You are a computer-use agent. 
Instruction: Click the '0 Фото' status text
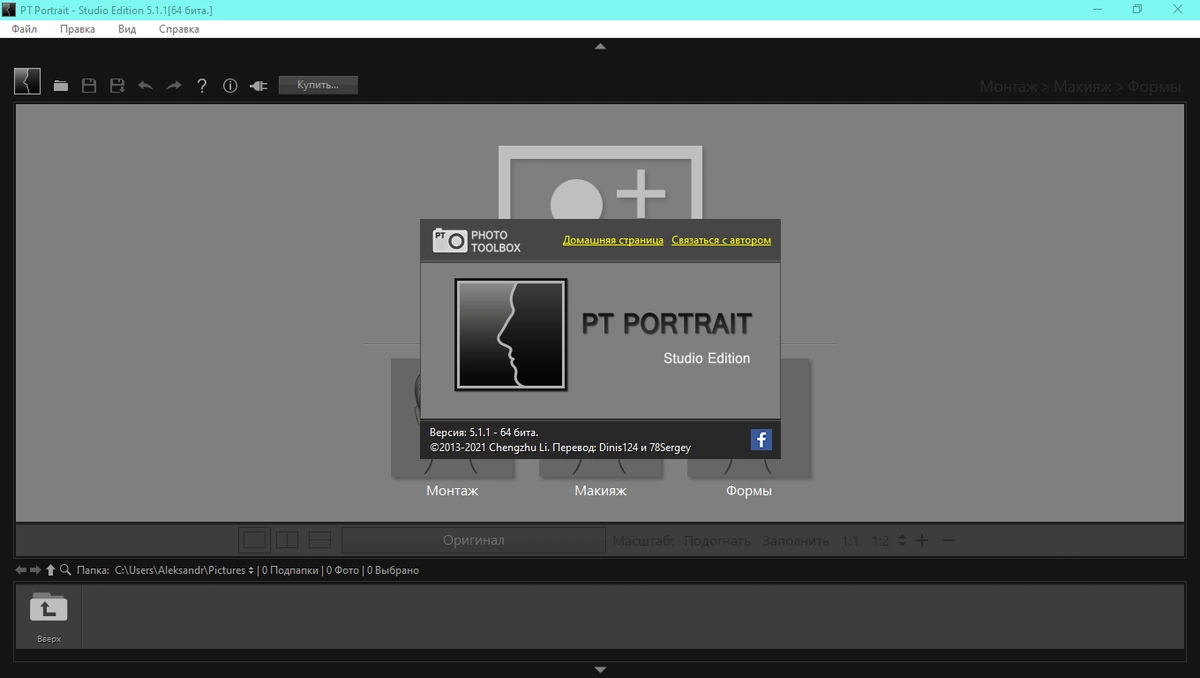click(343, 570)
